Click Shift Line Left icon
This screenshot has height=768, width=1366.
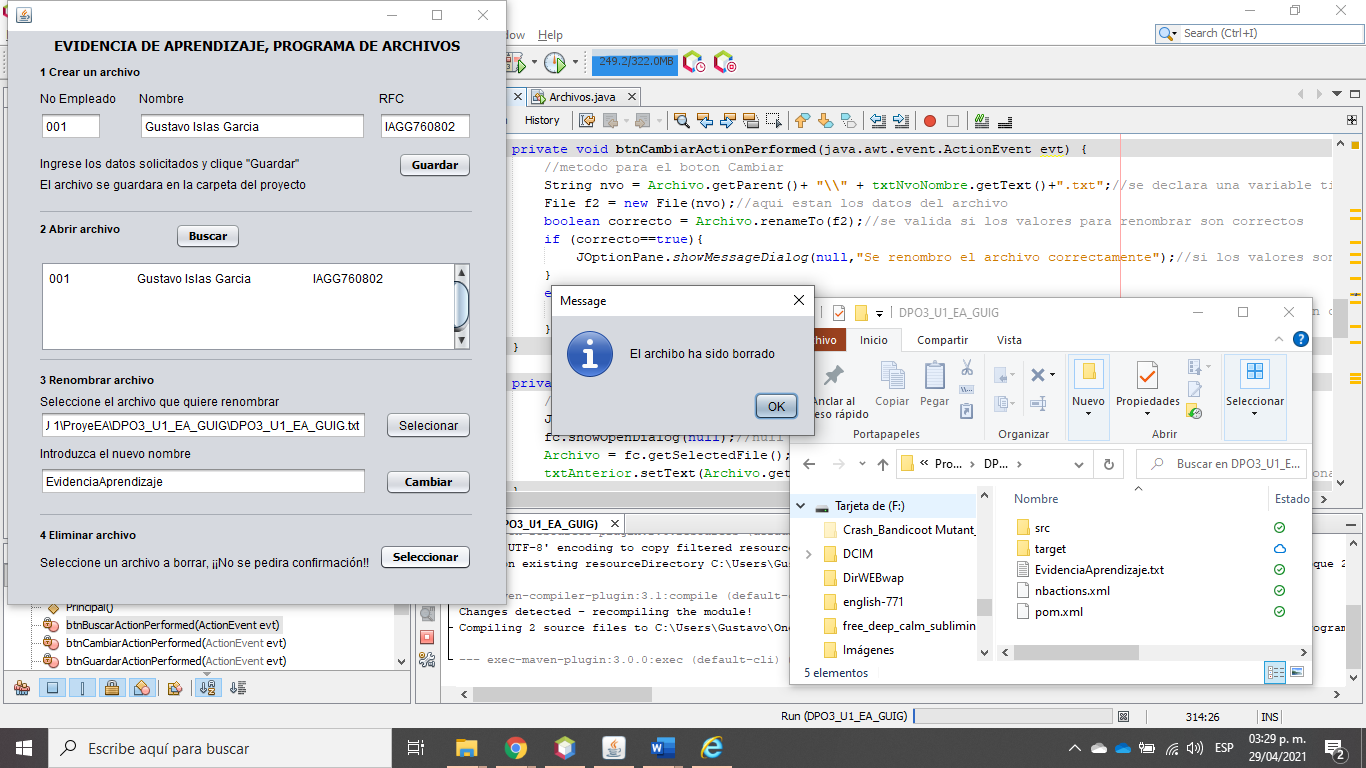pyautogui.click(x=878, y=121)
